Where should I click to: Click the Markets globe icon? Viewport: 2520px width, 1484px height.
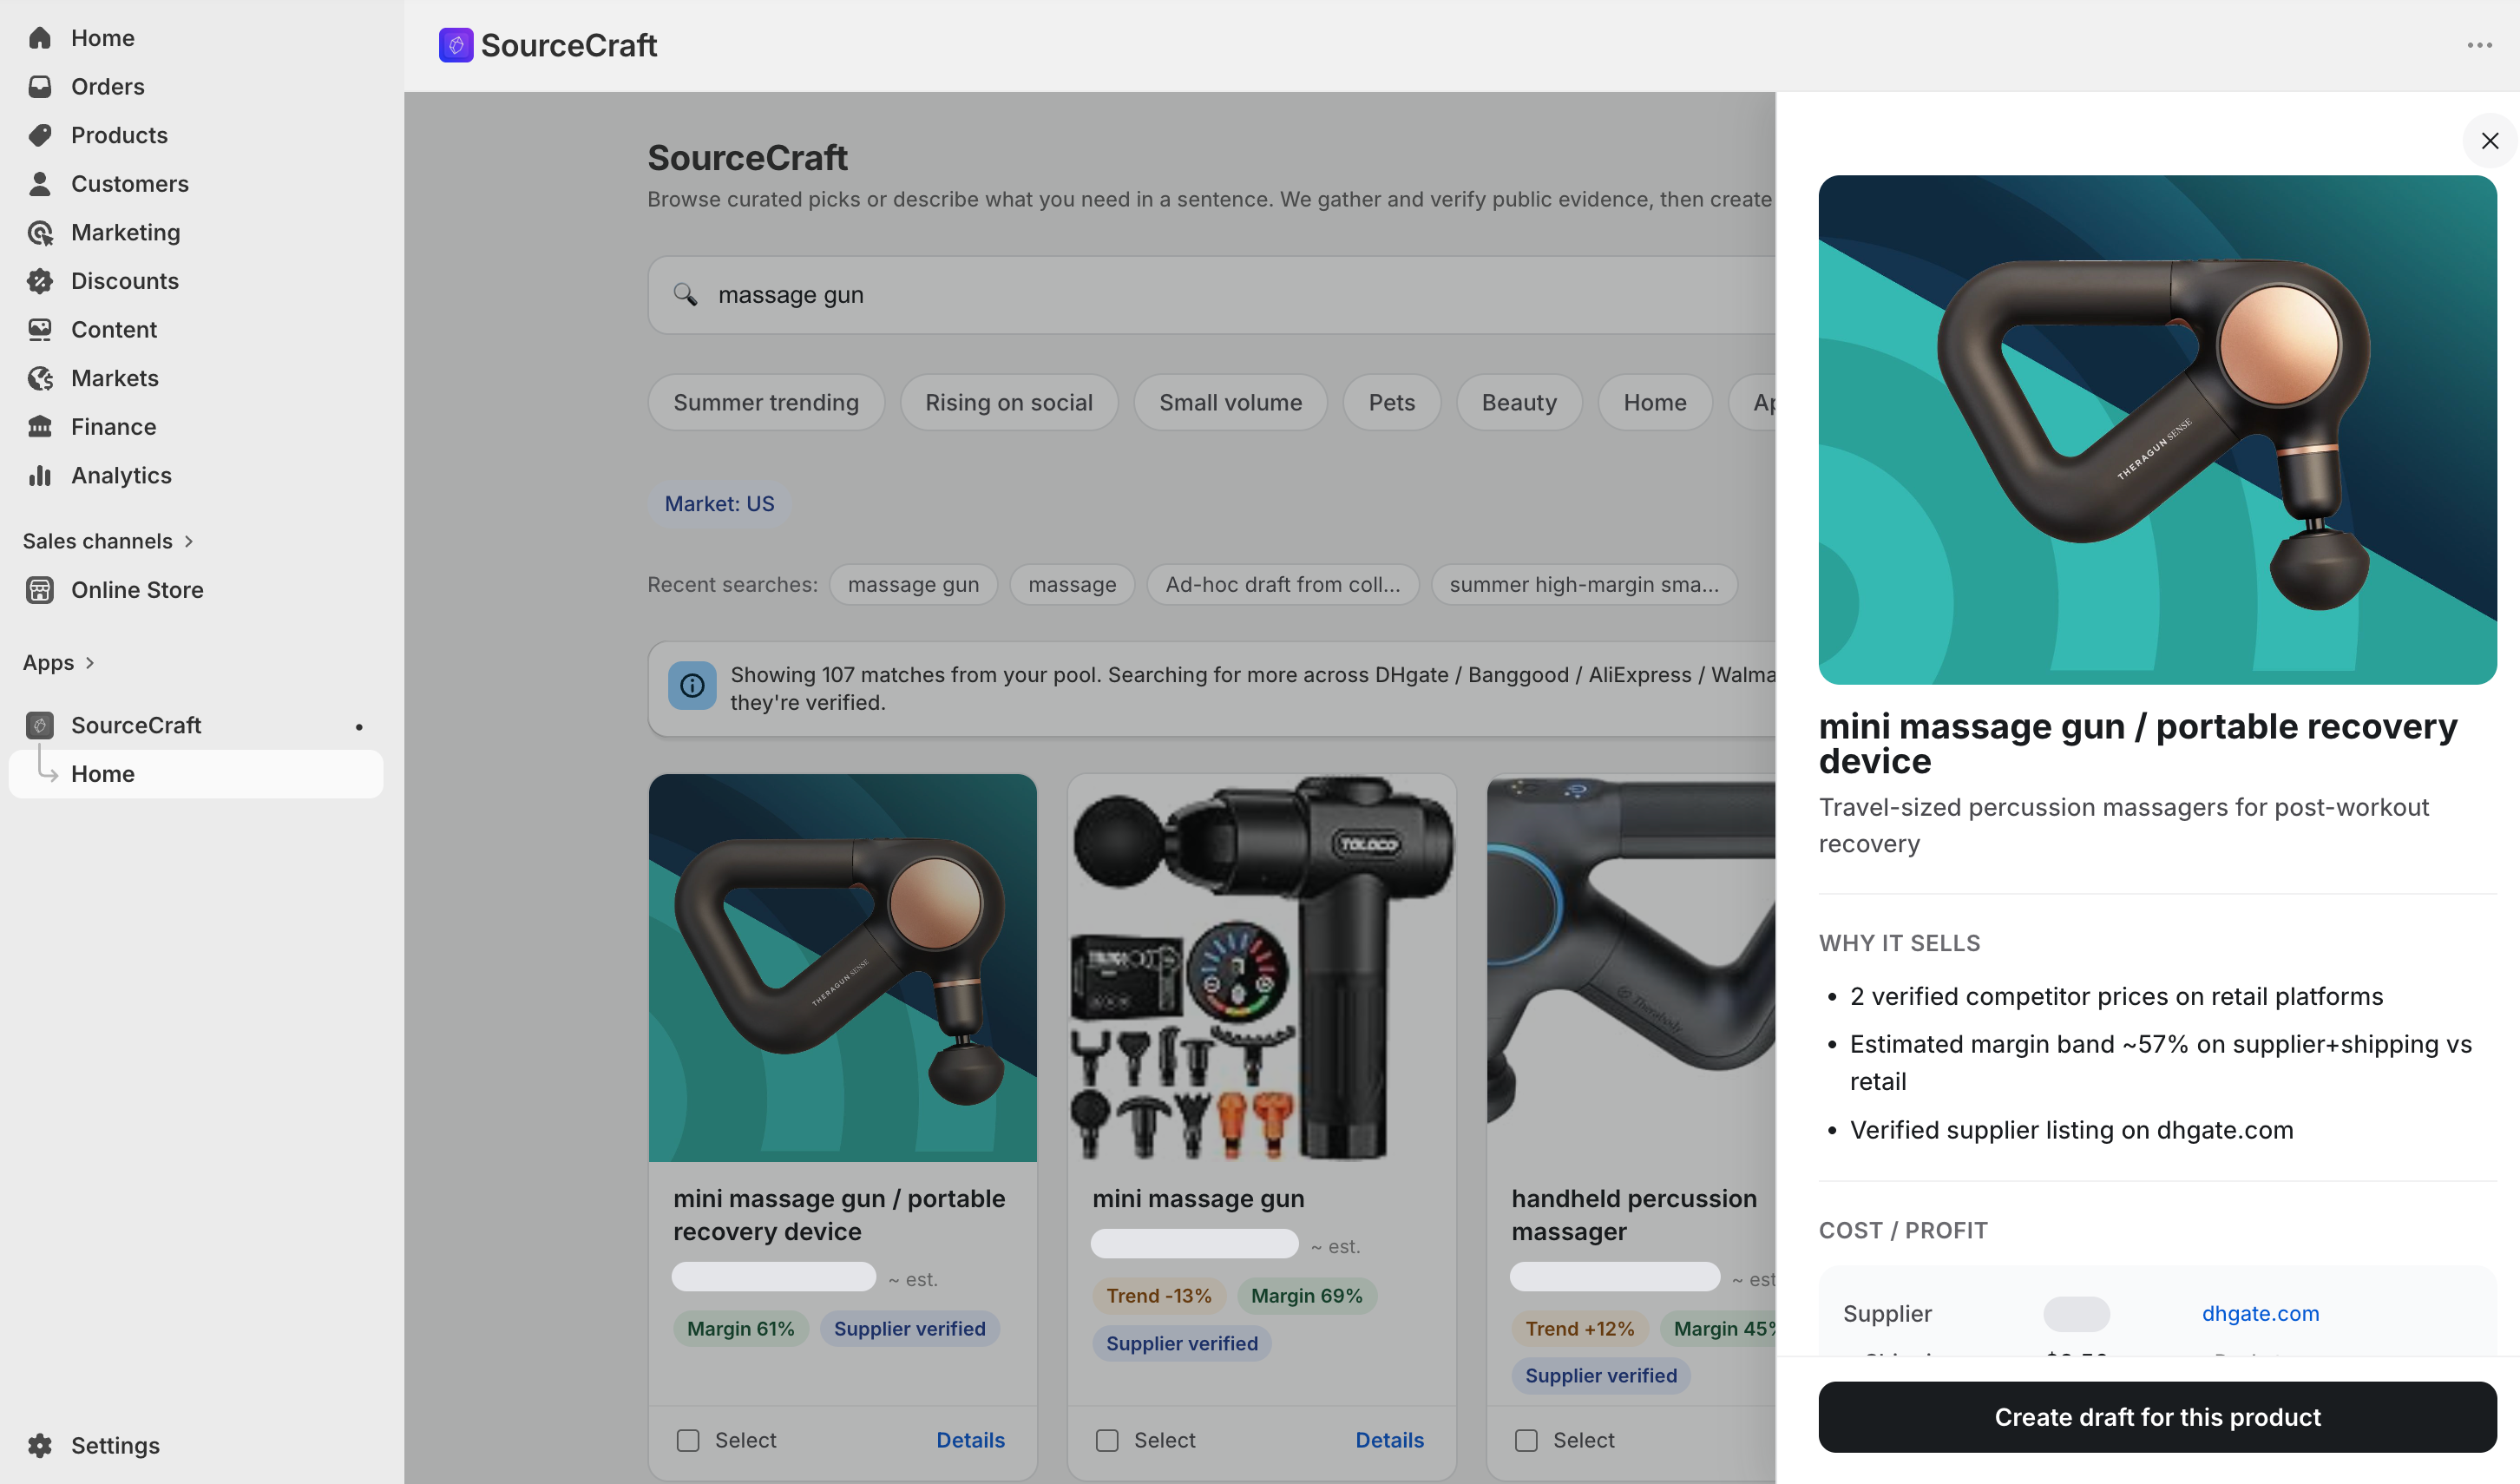click(x=40, y=378)
